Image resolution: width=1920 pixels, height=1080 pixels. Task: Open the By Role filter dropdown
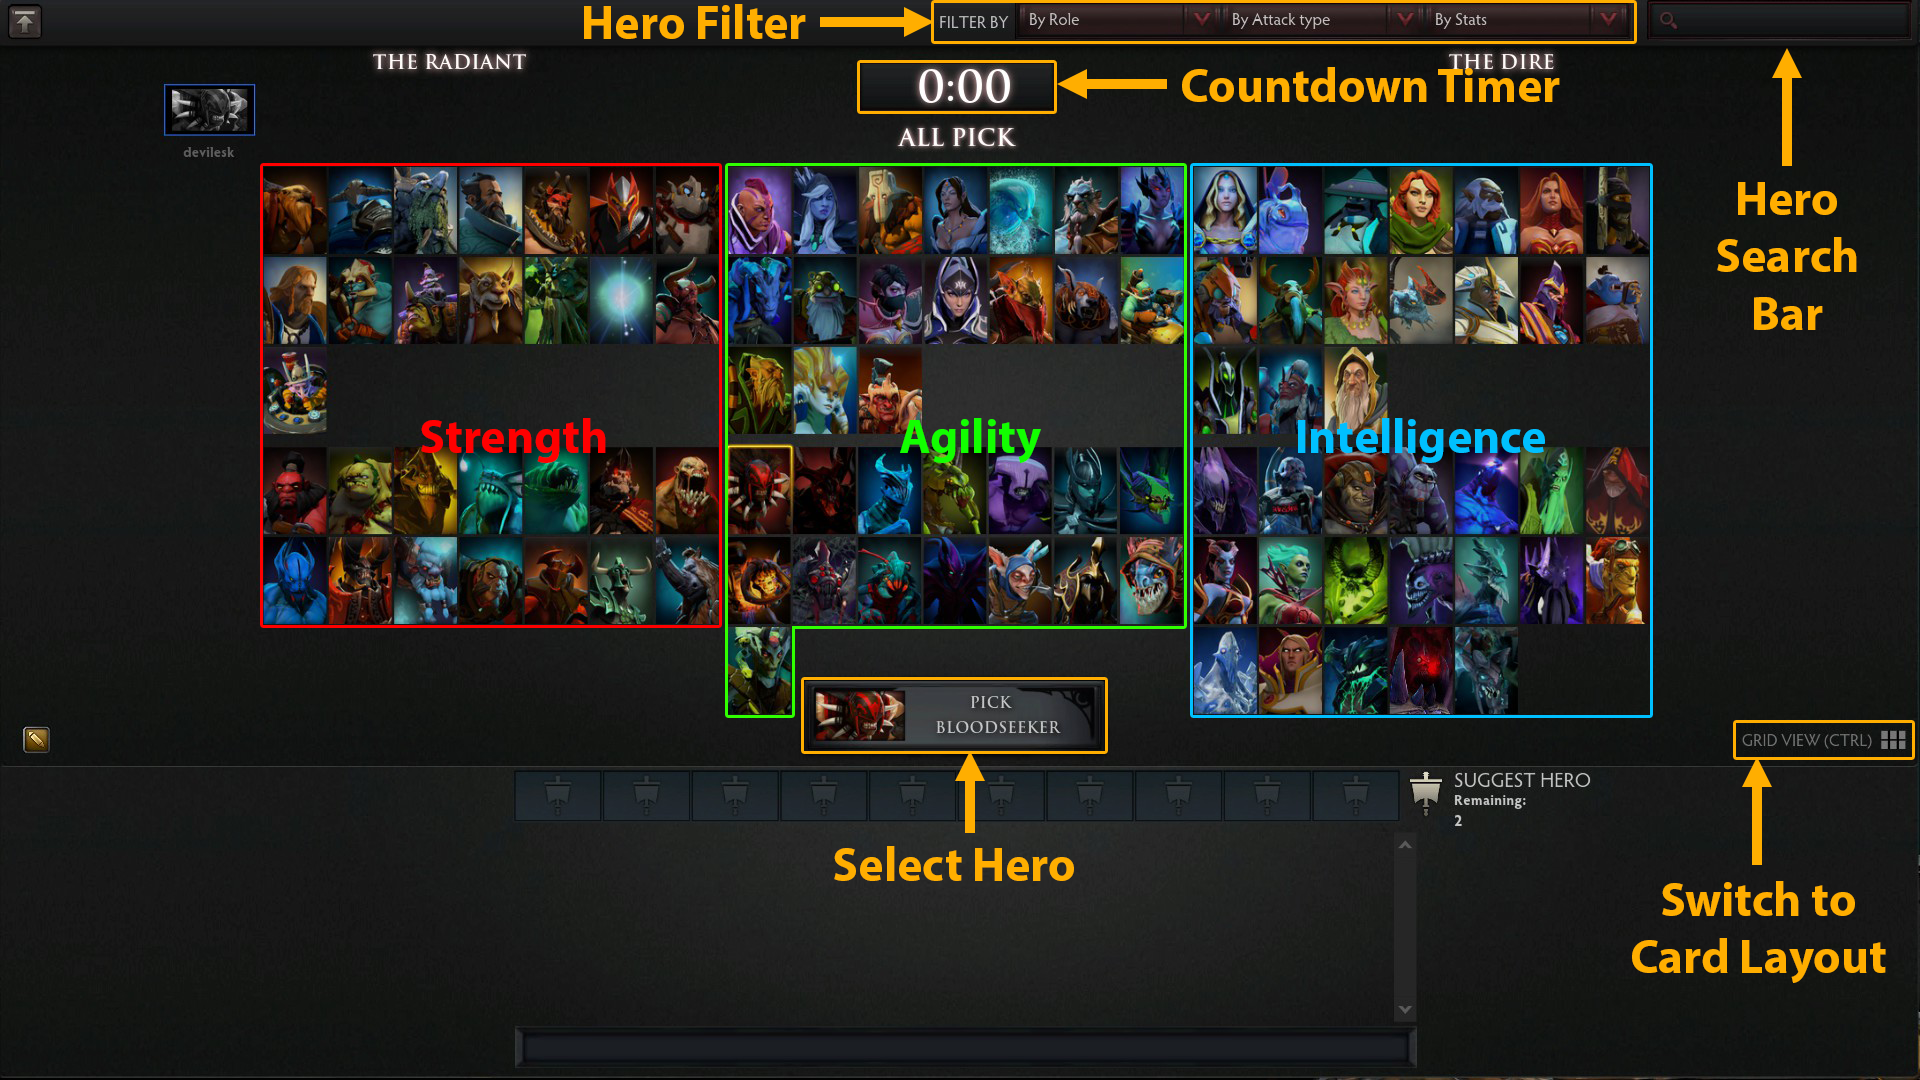(x=1115, y=20)
